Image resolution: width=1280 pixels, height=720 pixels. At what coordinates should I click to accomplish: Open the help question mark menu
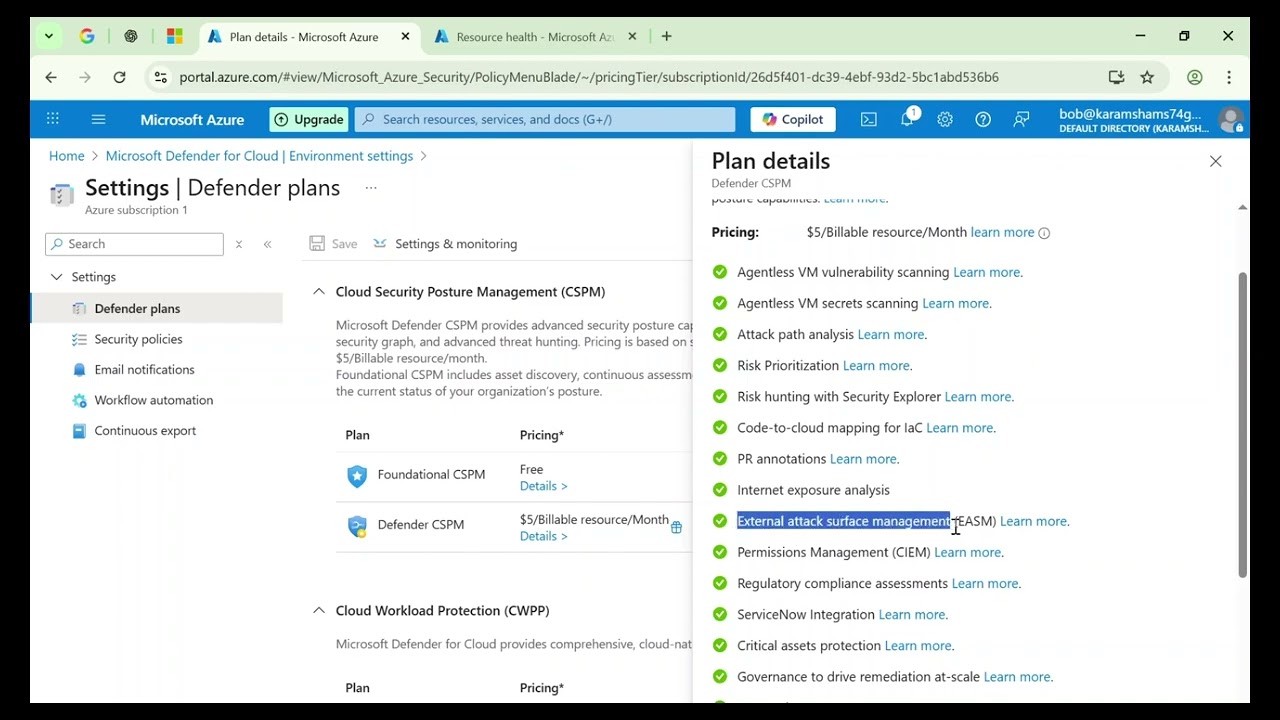983,119
